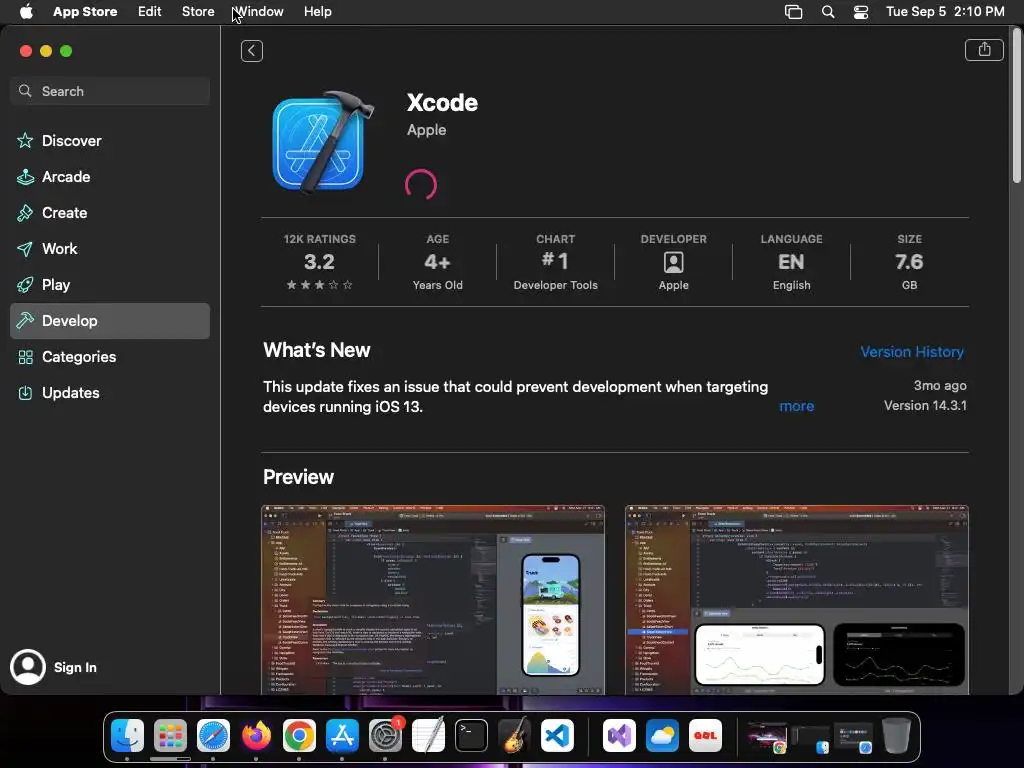Image resolution: width=1024 pixels, height=768 pixels.
Task: Open the Work section
Action: [110, 248]
